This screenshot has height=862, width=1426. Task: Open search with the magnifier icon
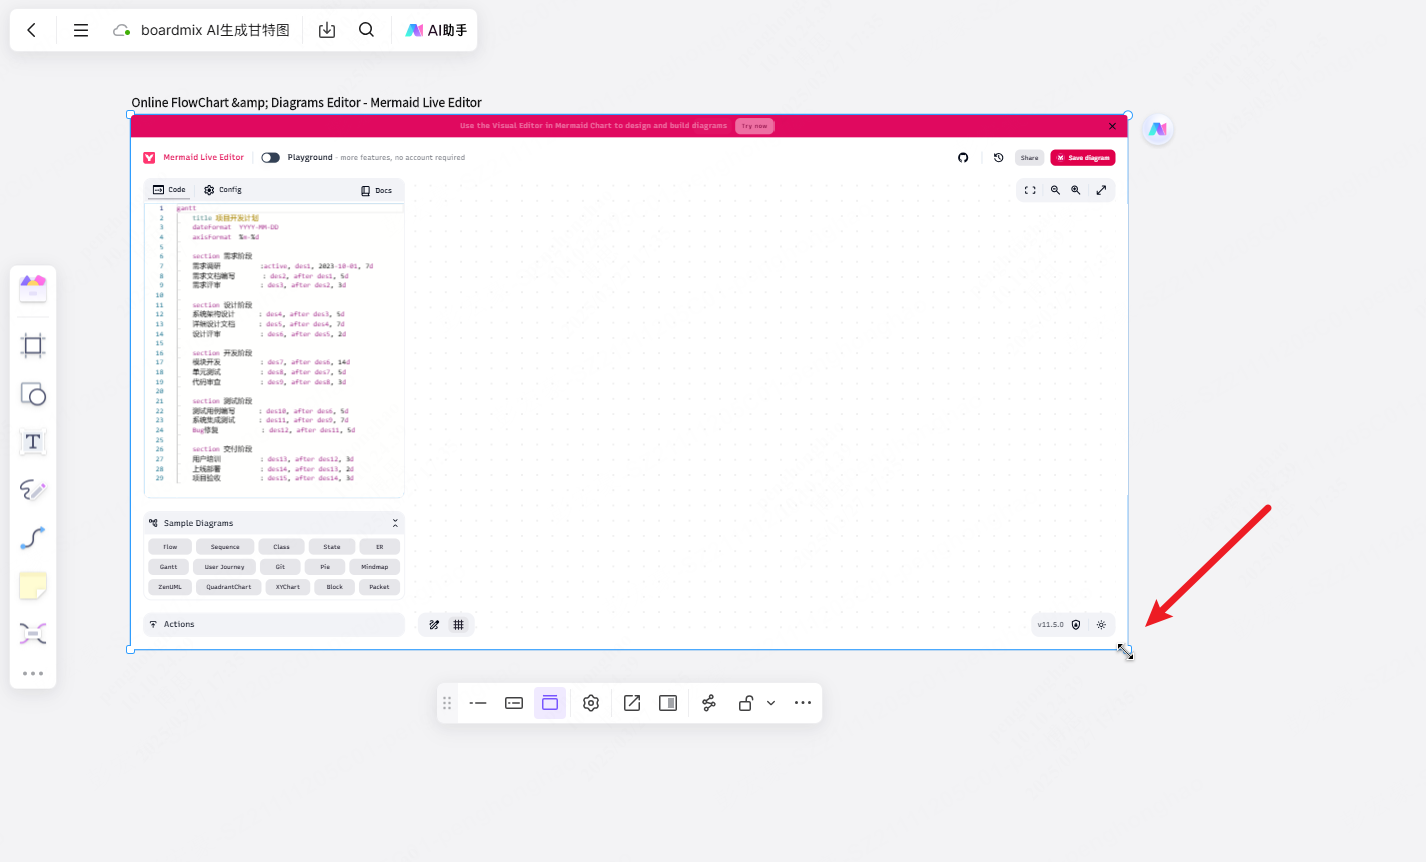point(367,30)
